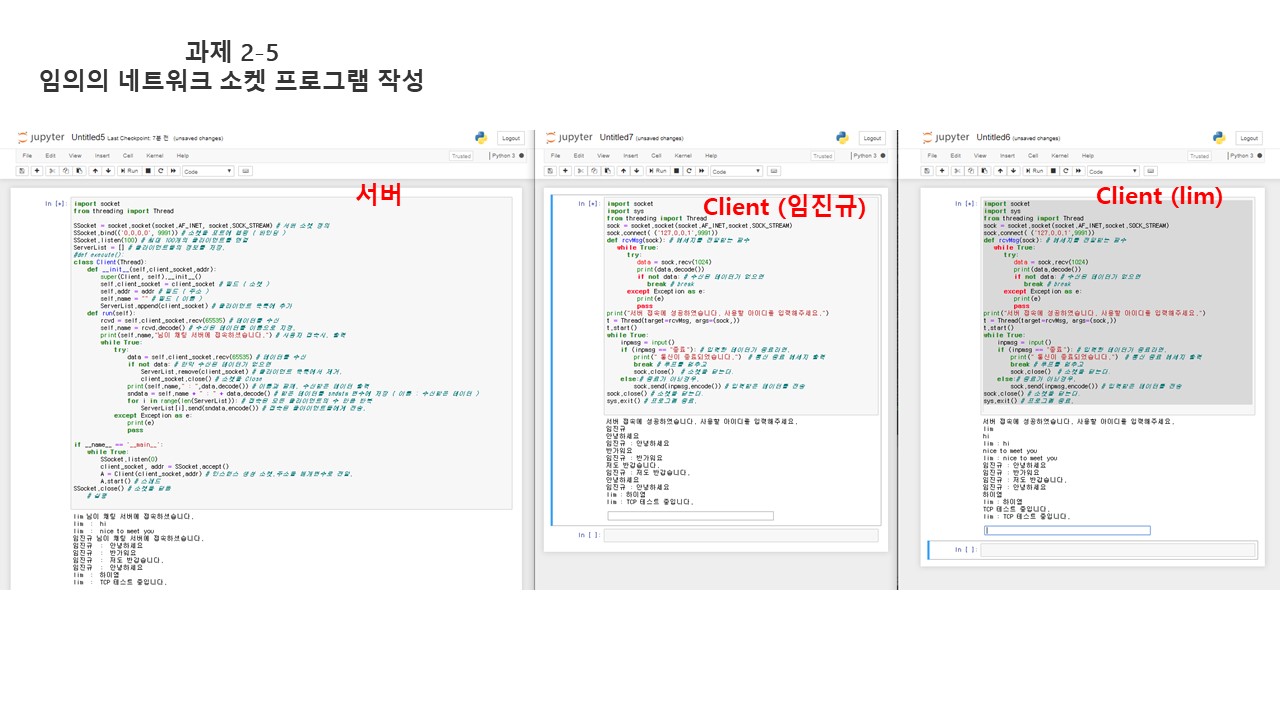Insert cell below in Untitled6 notebook

tap(942, 171)
